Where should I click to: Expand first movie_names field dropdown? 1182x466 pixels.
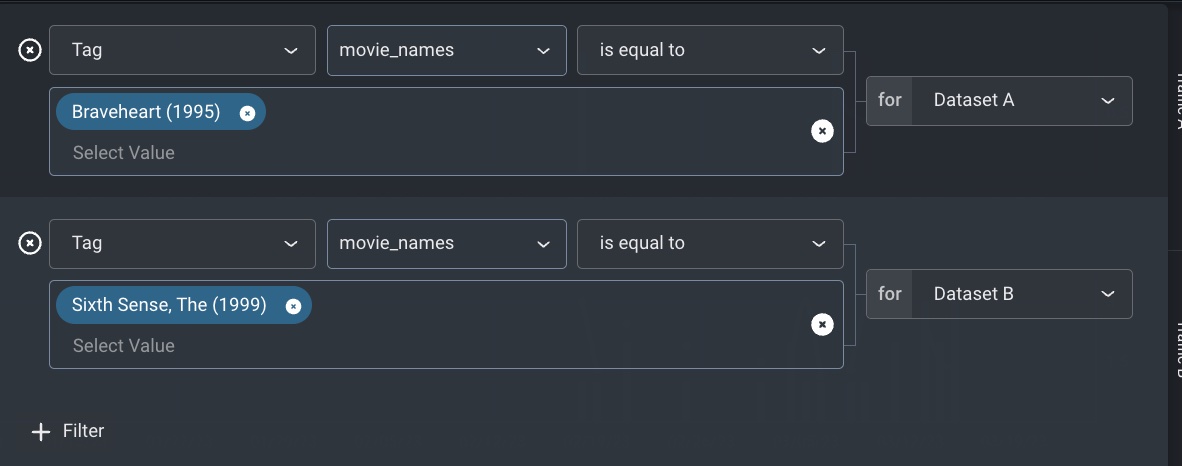point(446,51)
